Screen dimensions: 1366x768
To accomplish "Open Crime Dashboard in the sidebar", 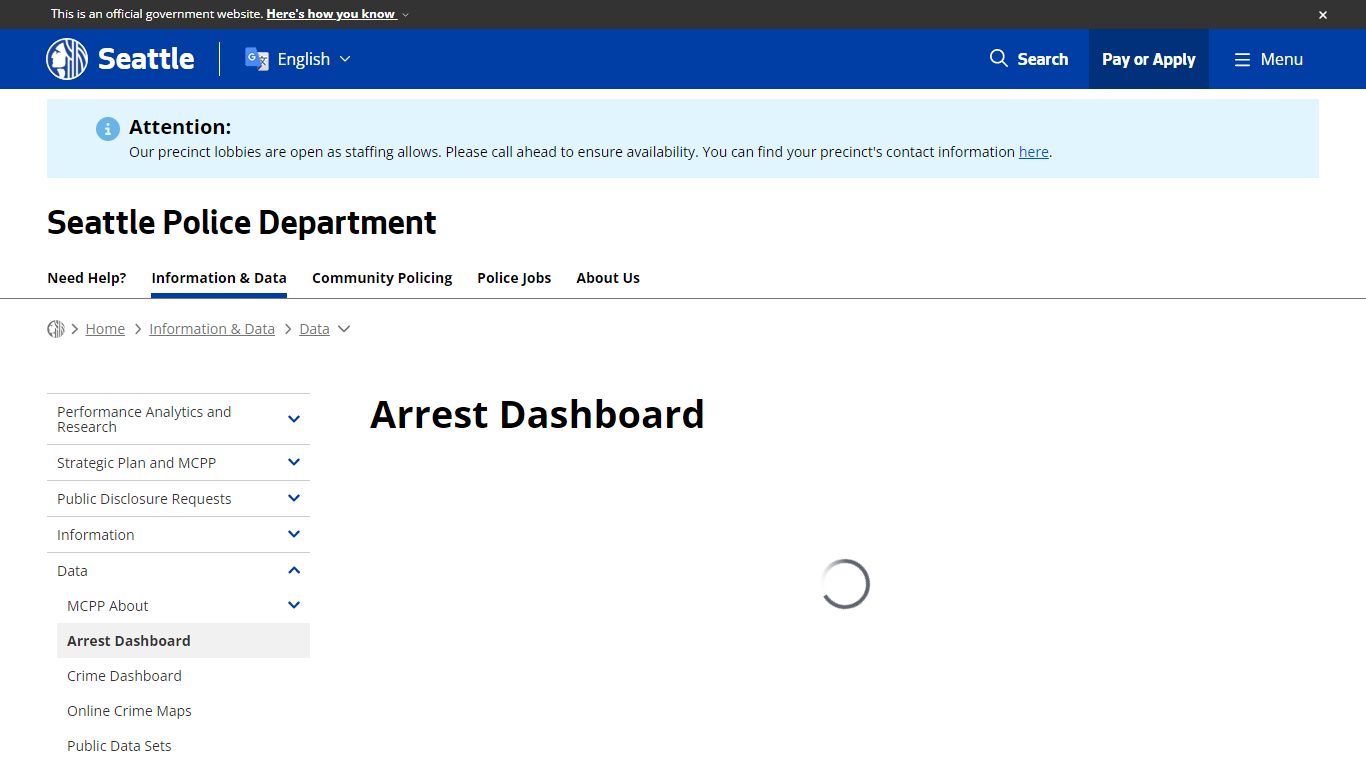I will click(124, 676).
